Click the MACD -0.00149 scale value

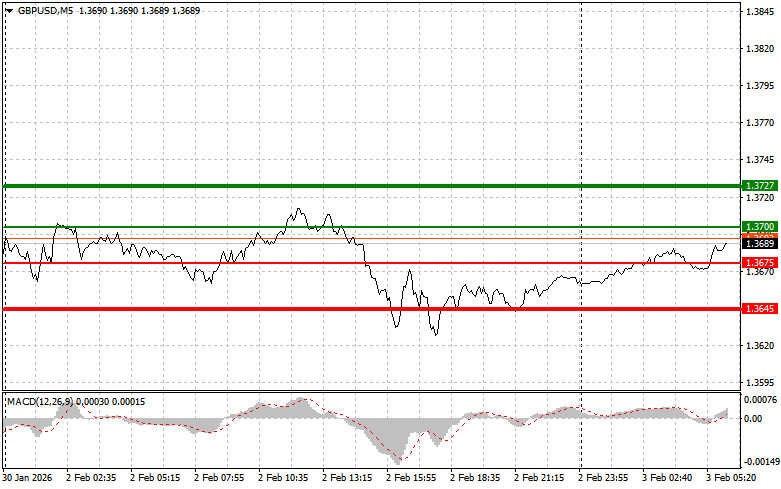pos(758,463)
